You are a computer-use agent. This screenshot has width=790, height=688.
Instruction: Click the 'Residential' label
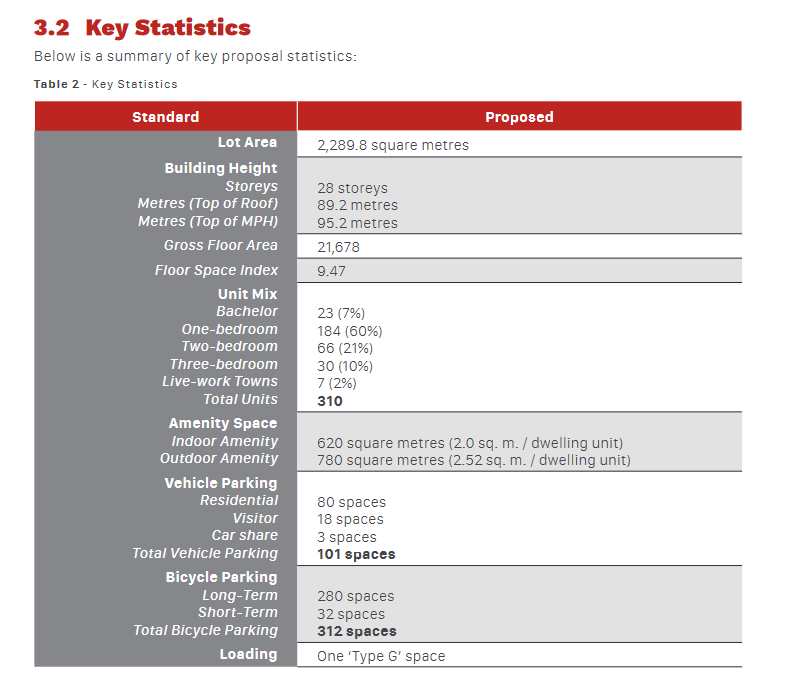pyautogui.click(x=239, y=501)
